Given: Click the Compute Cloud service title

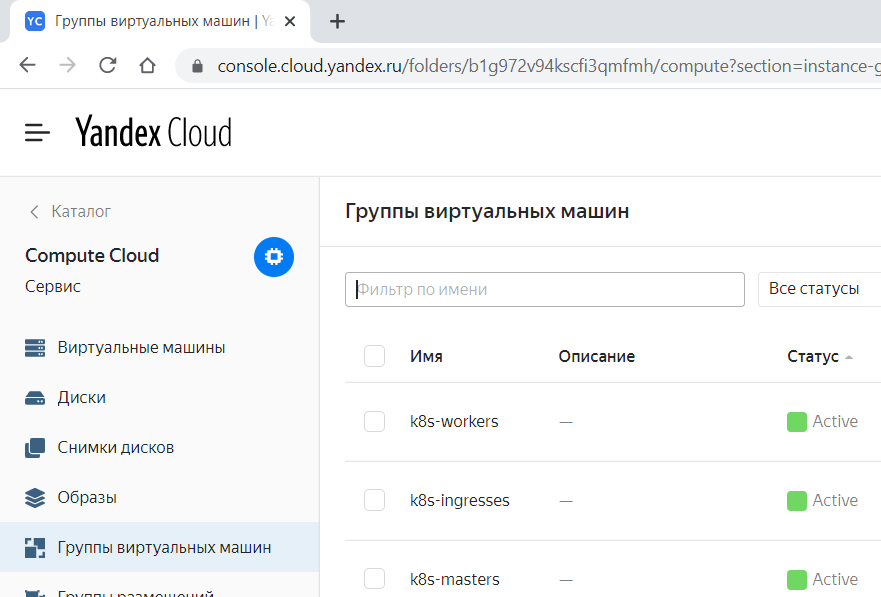Looking at the screenshot, I should [x=92, y=256].
